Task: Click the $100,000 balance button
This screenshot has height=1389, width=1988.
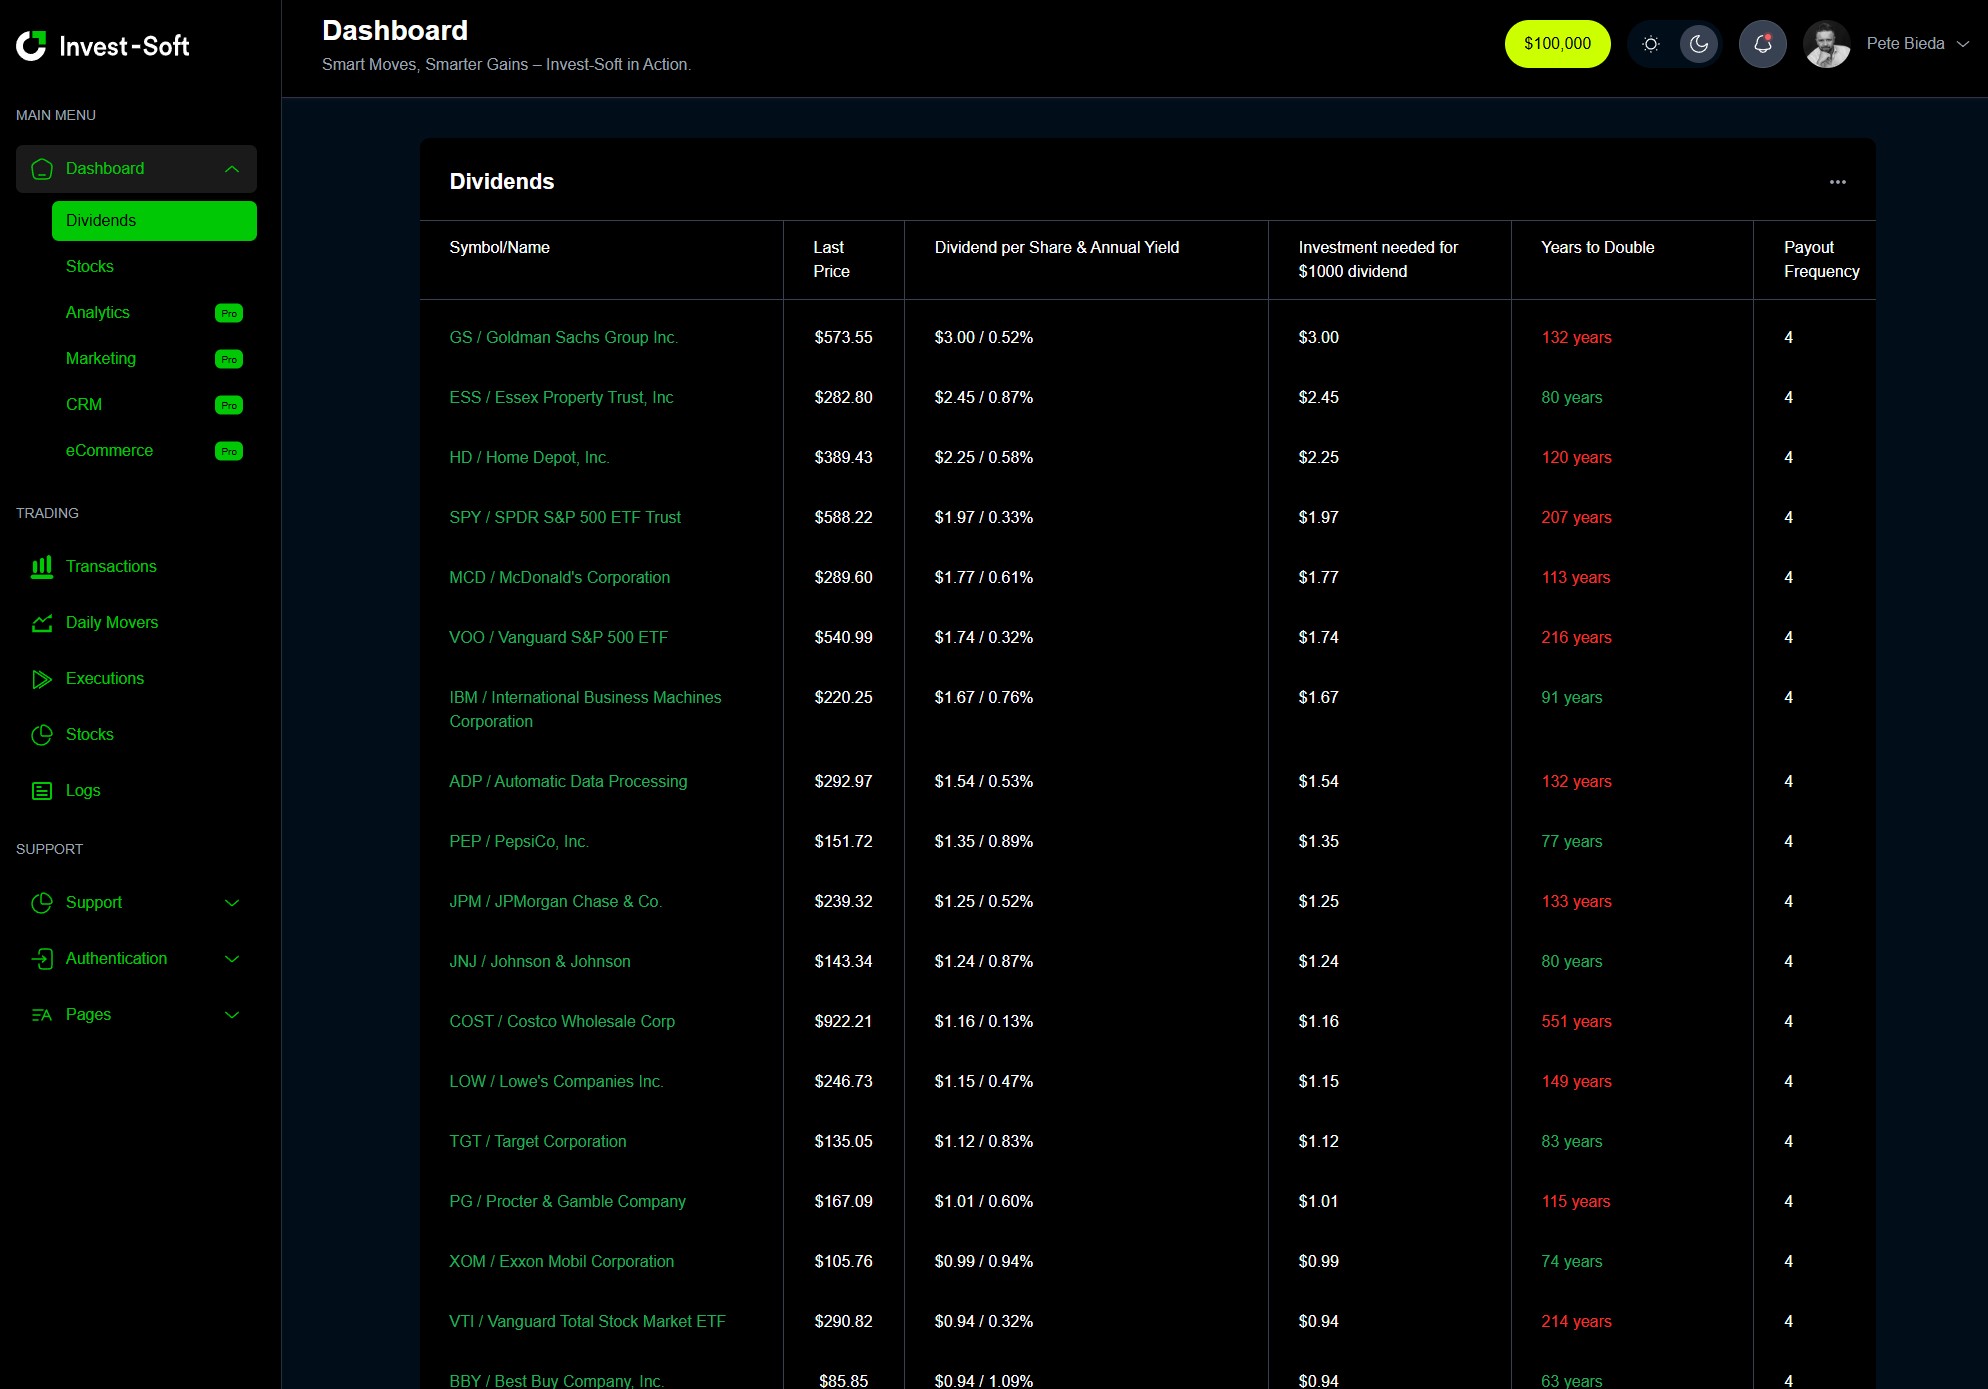Action: click(x=1557, y=44)
